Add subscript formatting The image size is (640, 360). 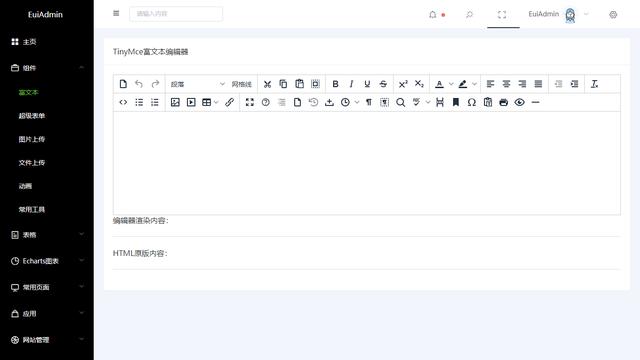tap(419, 84)
